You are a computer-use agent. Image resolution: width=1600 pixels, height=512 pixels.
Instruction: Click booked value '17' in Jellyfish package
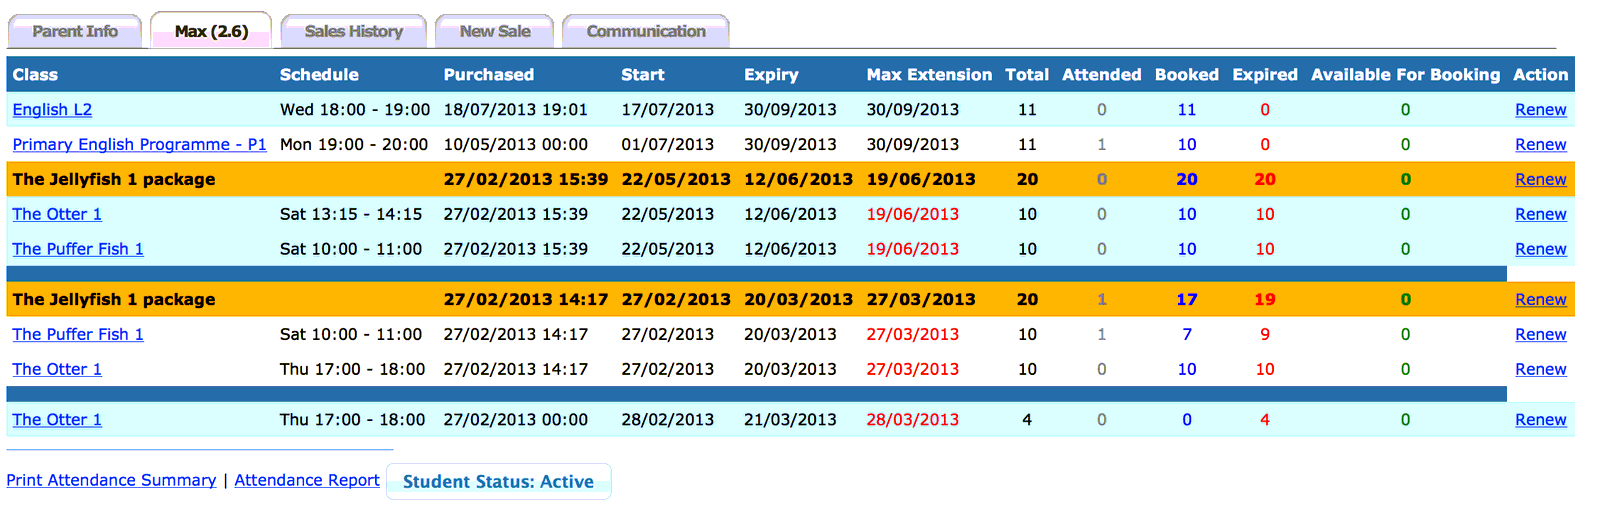1187,299
